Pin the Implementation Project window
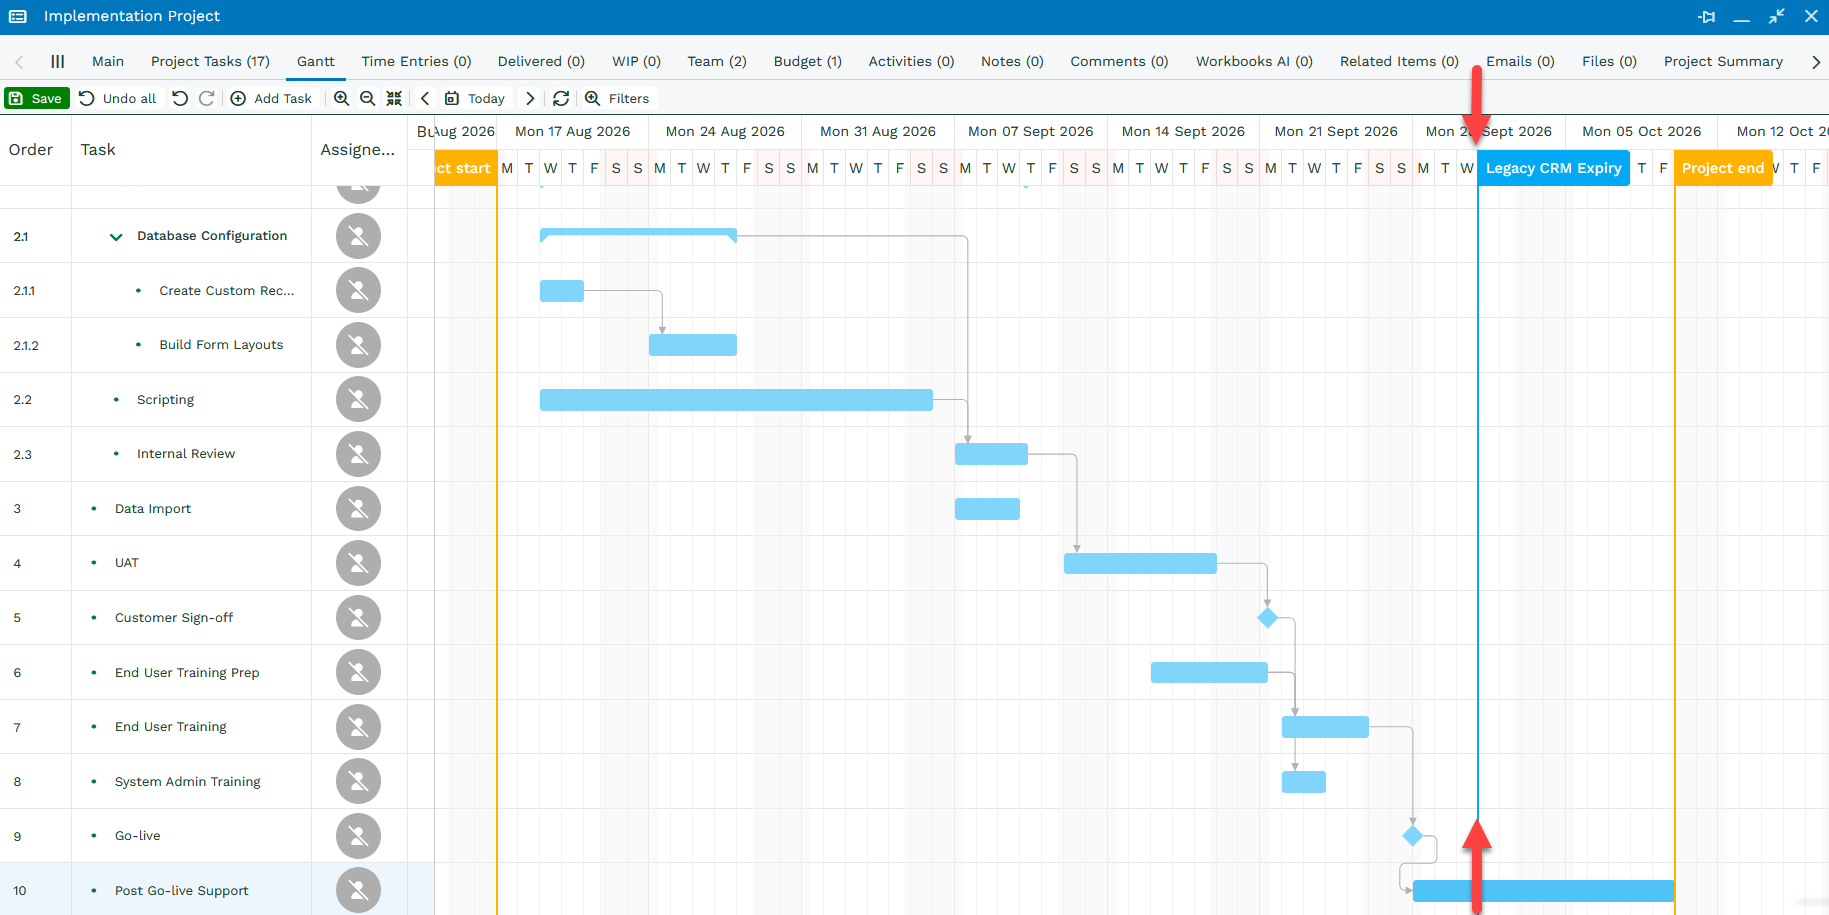Viewport: 1829px width, 915px height. click(1706, 16)
